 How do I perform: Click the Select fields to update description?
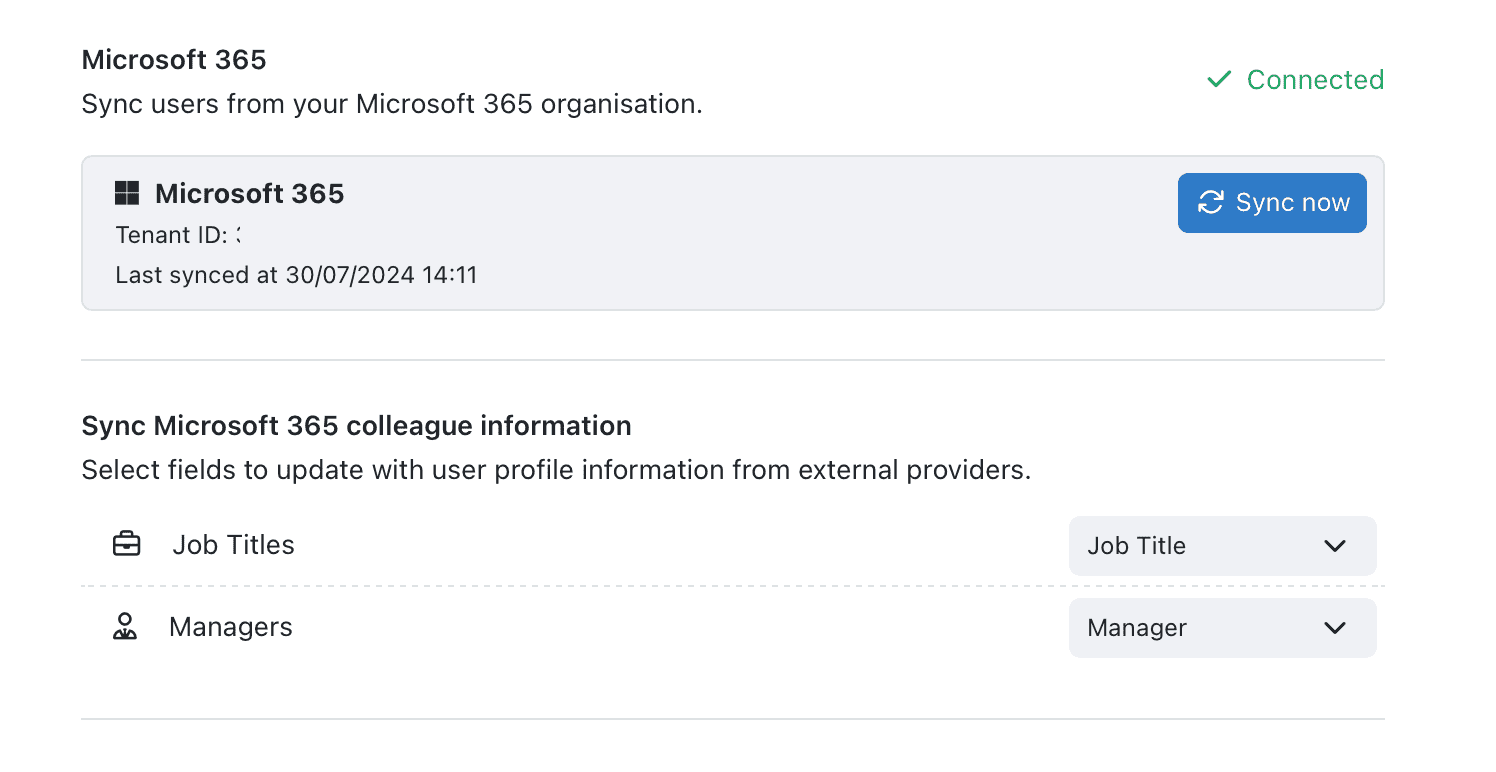tap(556, 470)
